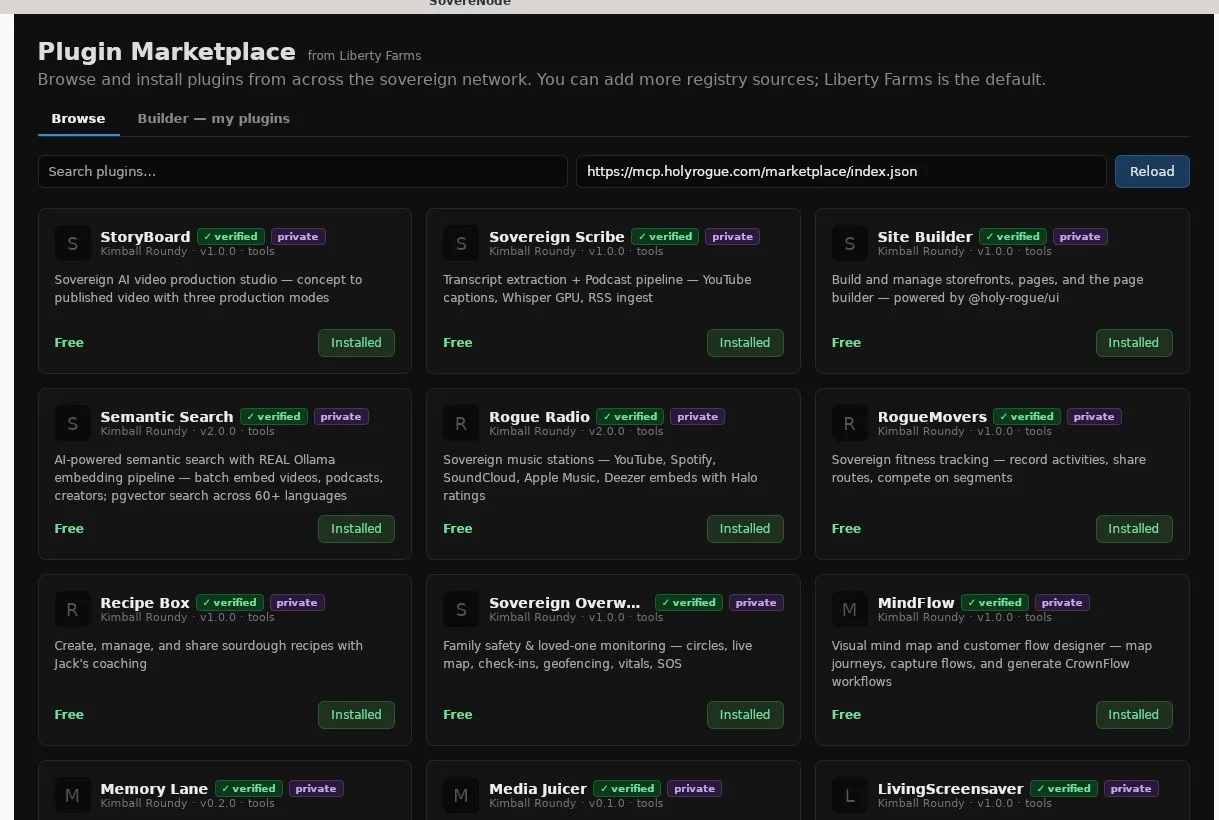Click the LivingScreensaver plugin letter icon
1219x820 pixels.
850,795
